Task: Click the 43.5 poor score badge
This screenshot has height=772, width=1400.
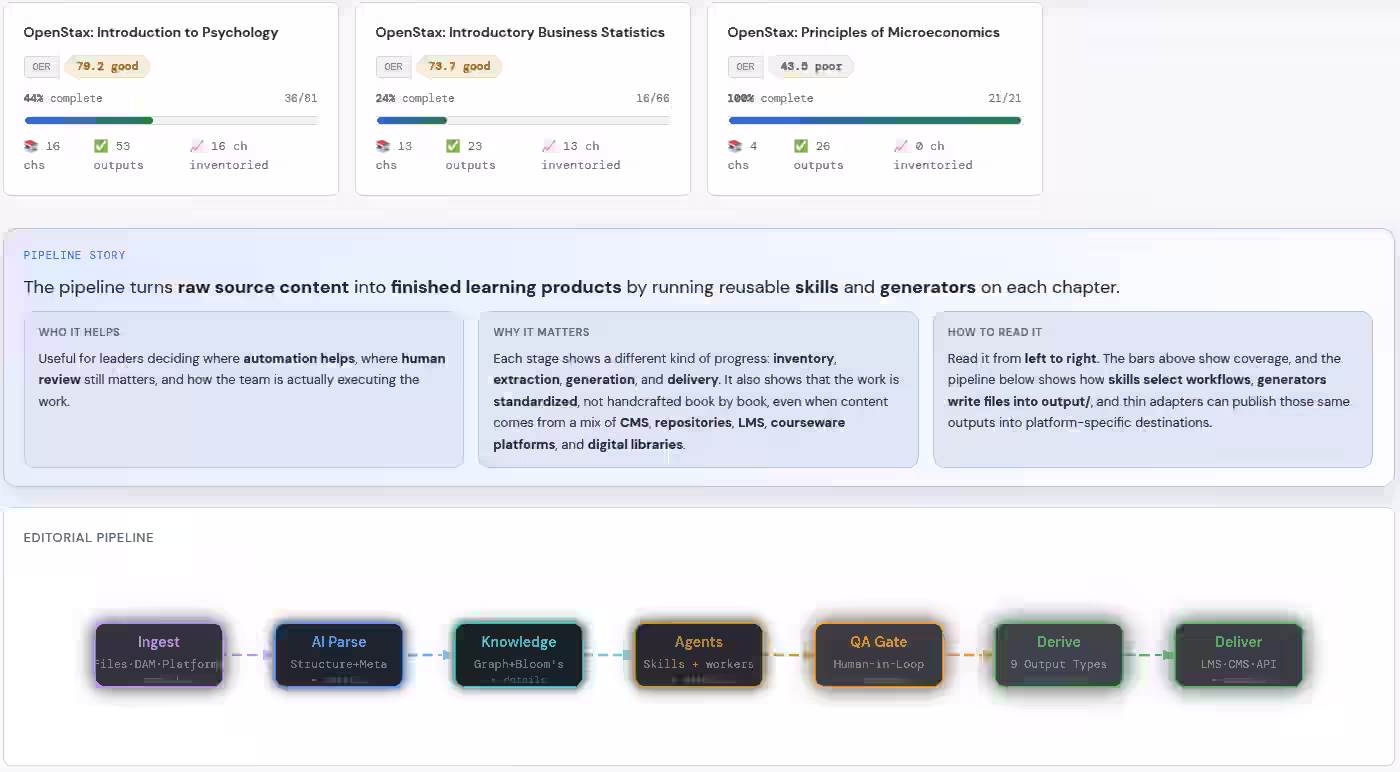Action: click(x=811, y=67)
